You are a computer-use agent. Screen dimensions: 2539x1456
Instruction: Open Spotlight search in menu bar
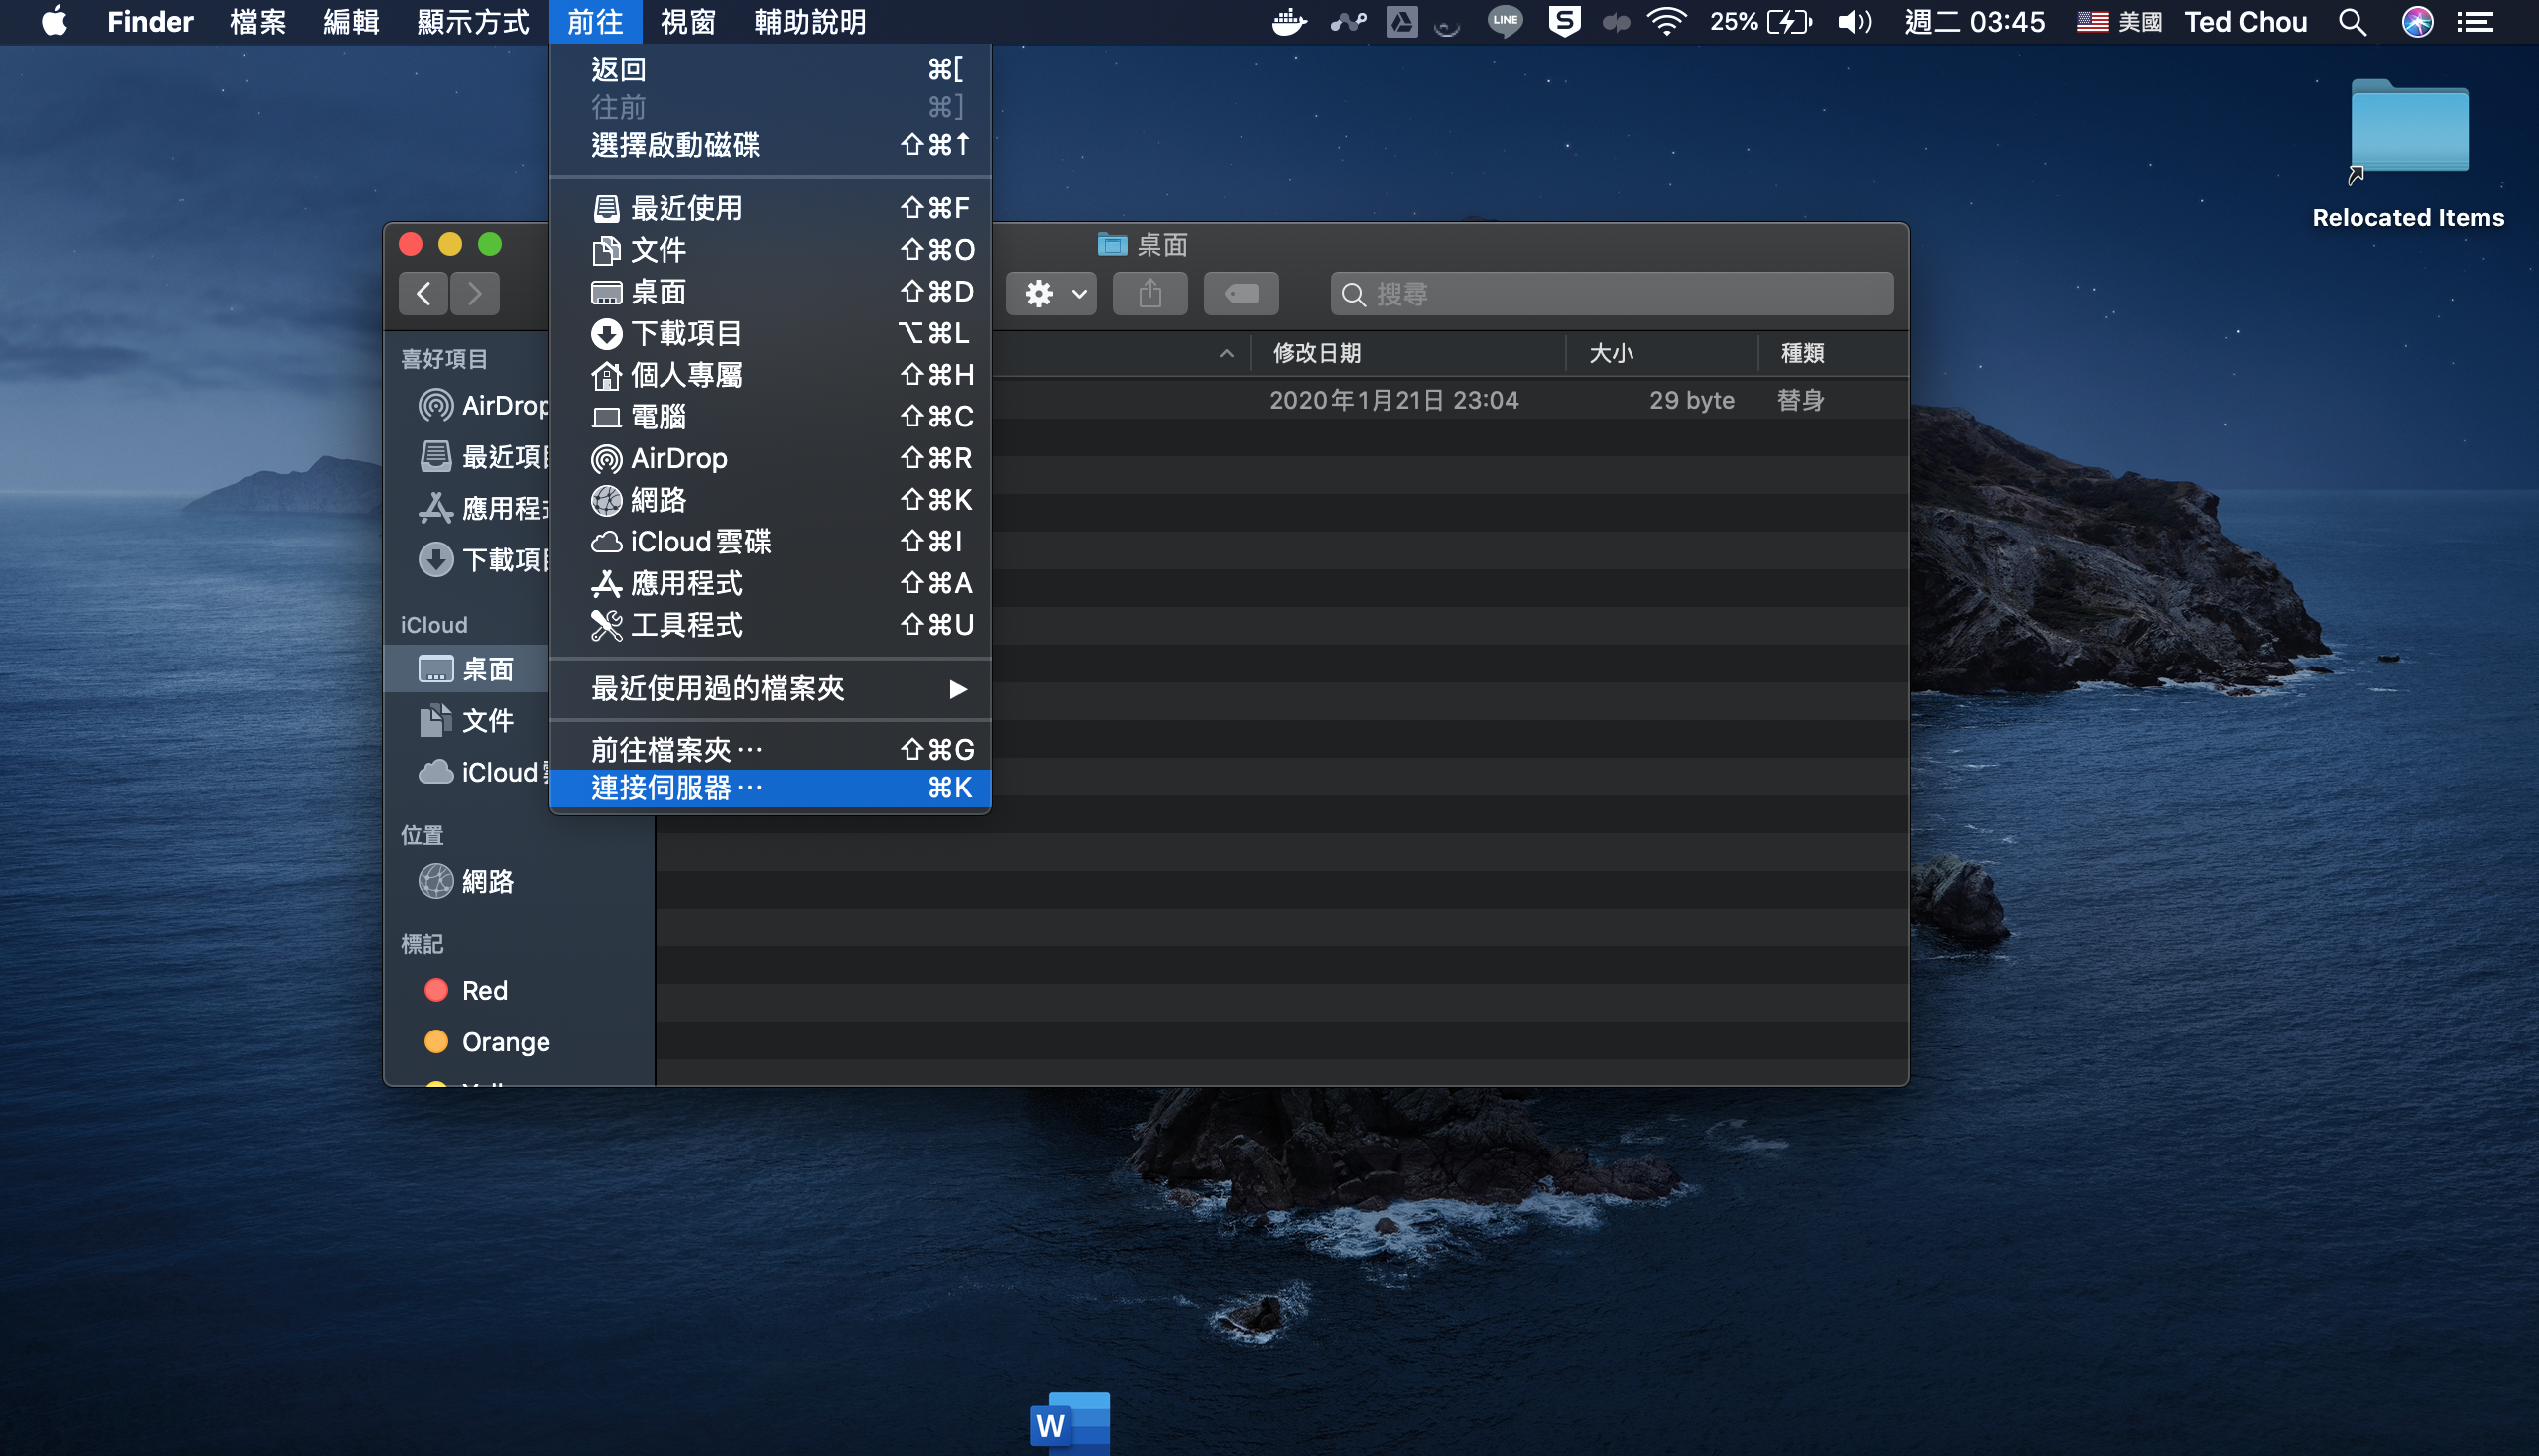(2352, 22)
